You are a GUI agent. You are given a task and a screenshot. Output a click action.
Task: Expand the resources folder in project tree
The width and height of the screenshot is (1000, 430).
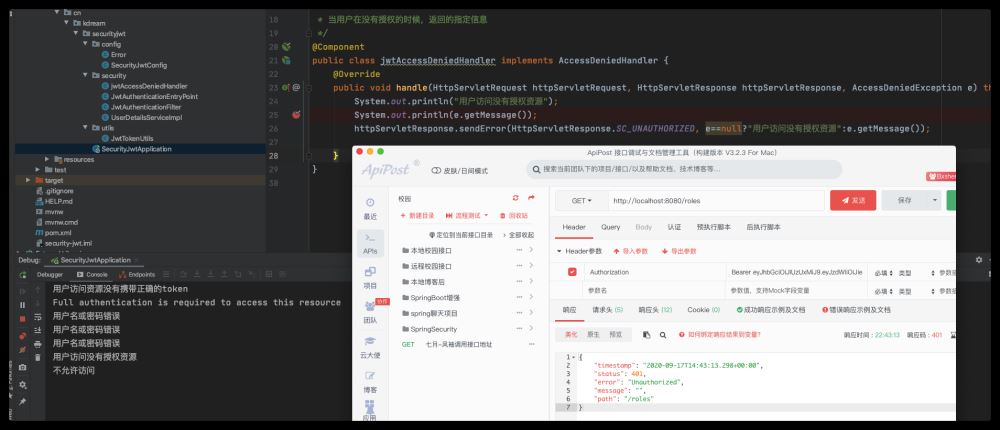(x=47, y=159)
